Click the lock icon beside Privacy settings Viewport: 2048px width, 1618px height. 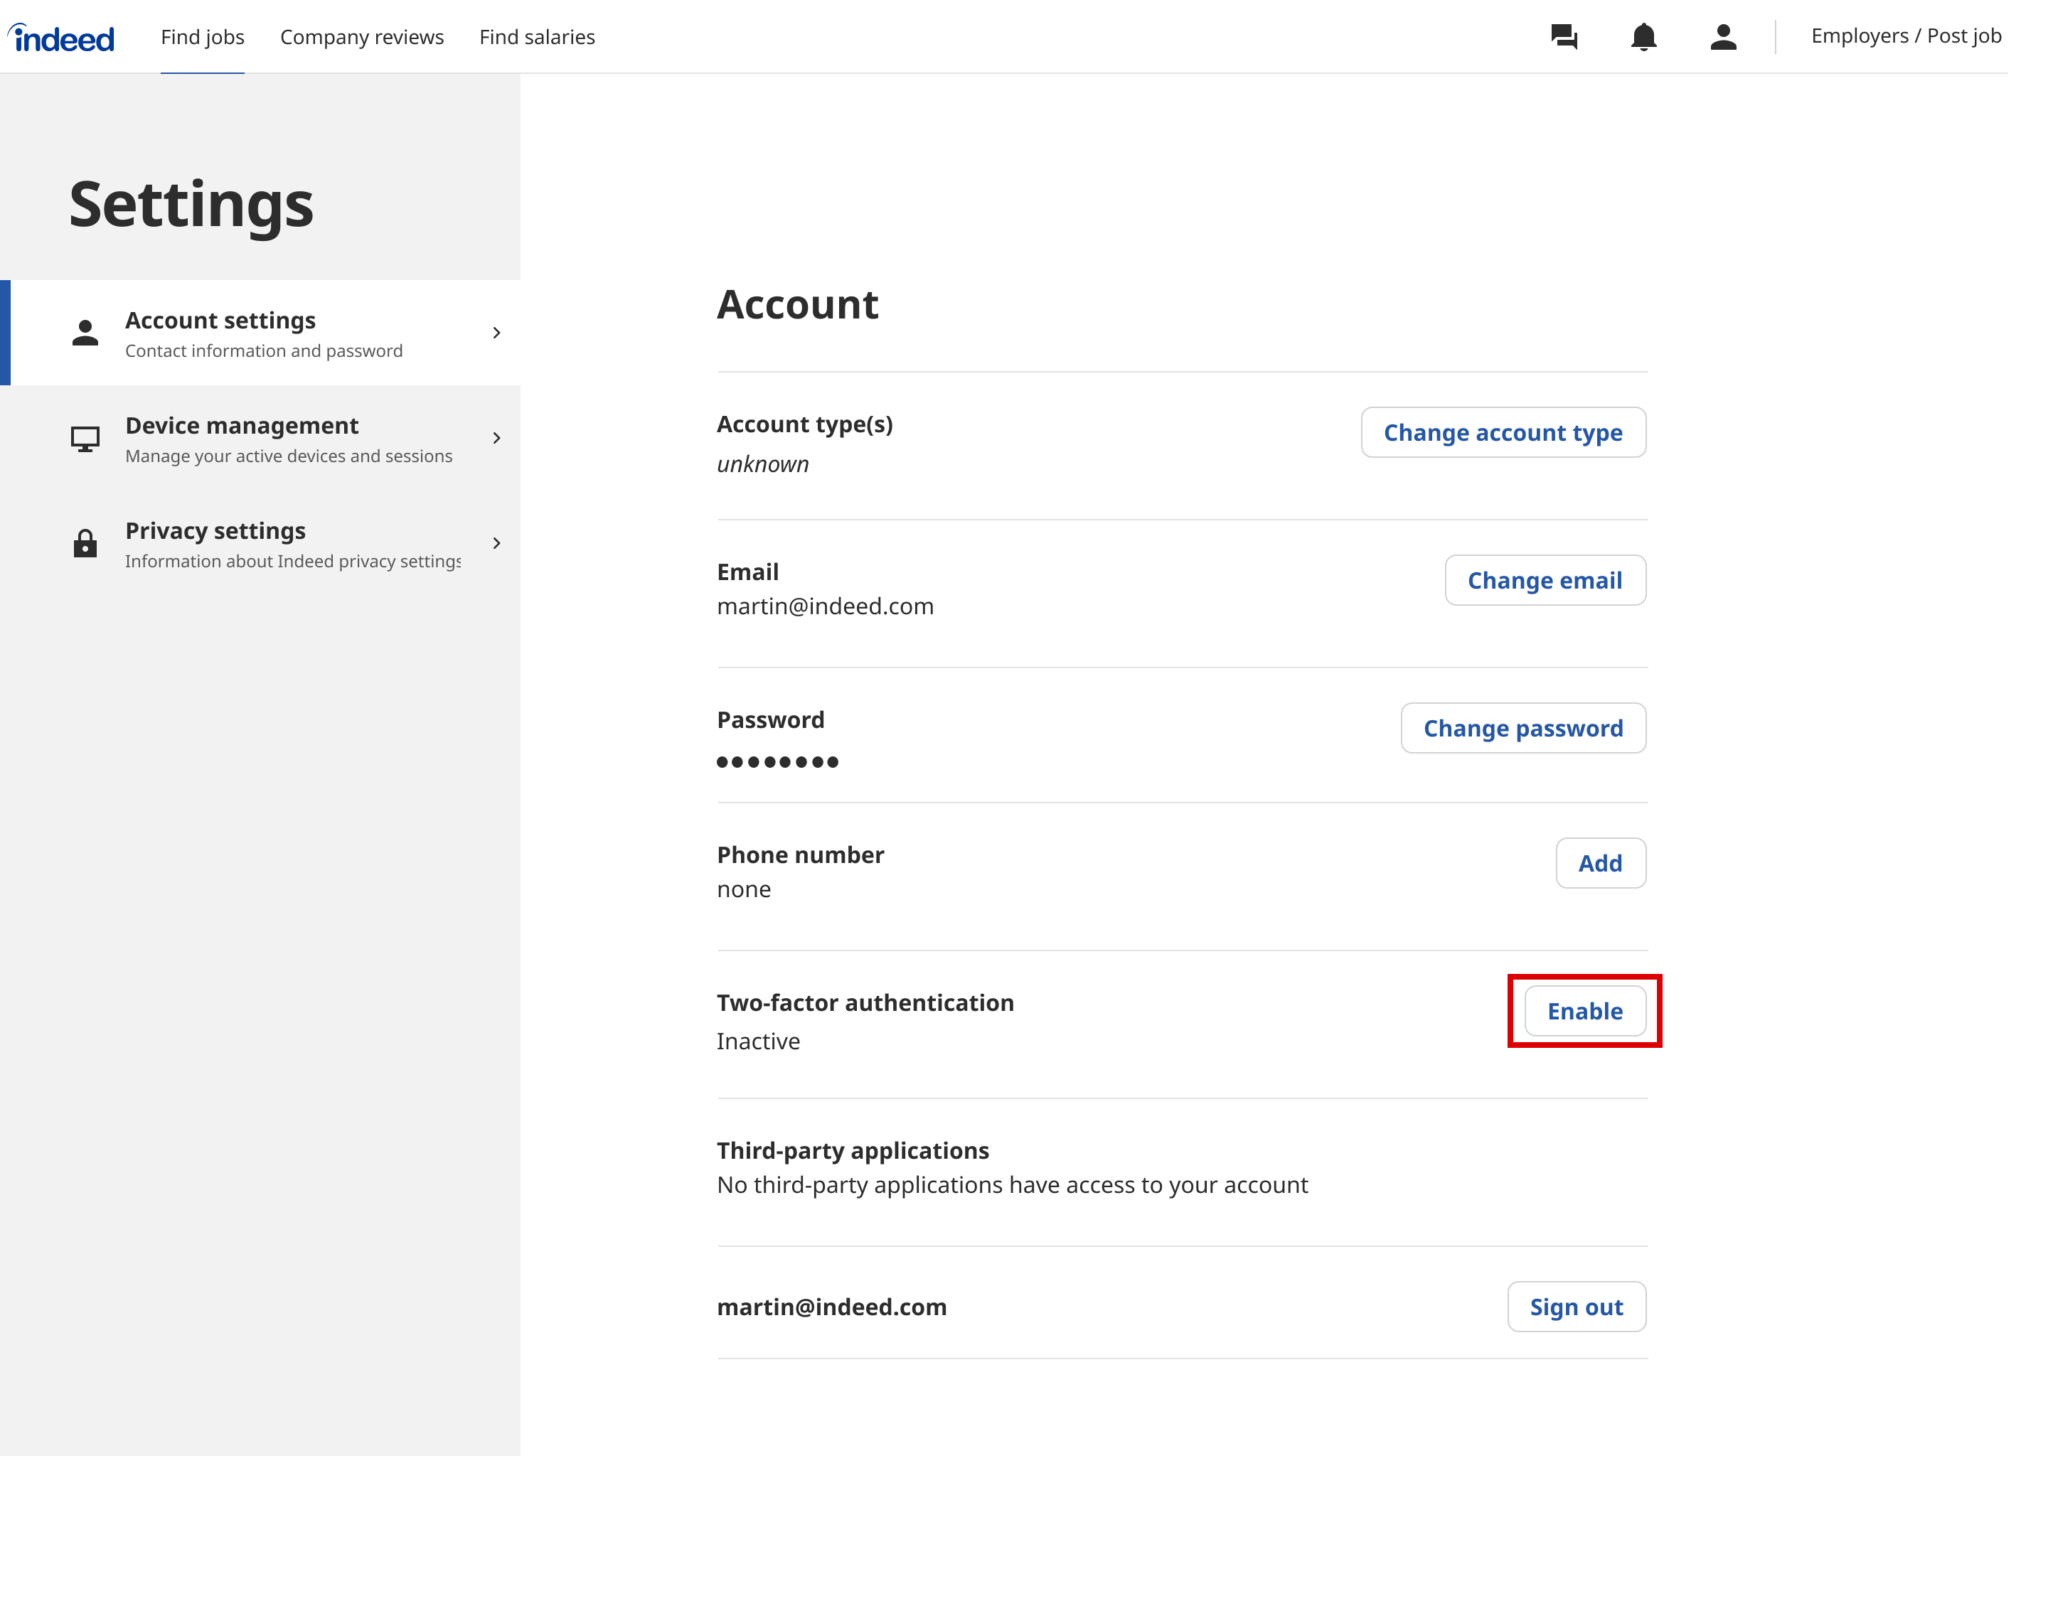(84, 543)
